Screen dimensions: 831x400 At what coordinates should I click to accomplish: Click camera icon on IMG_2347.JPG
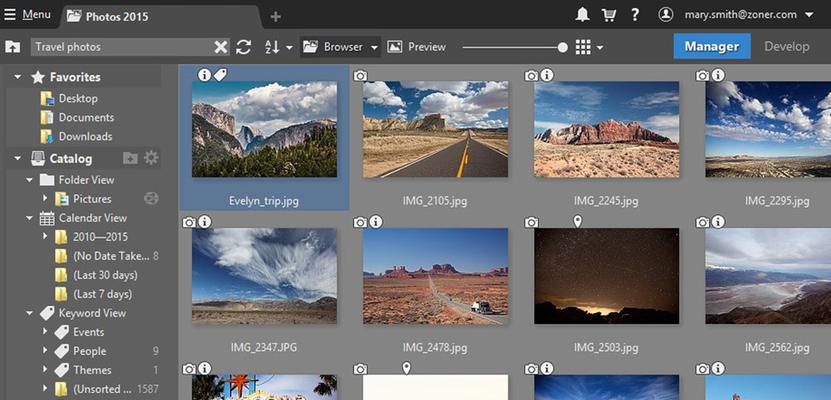pyautogui.click(x=189, y=223)
